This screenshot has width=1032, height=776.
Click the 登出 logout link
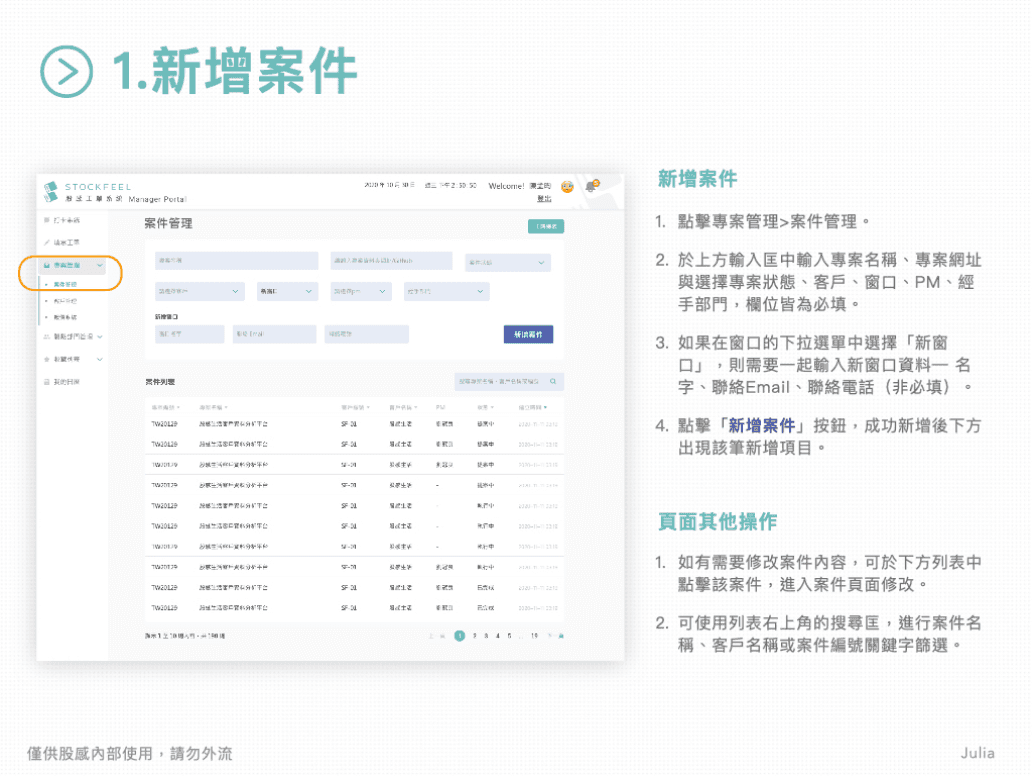pos(544,199)
